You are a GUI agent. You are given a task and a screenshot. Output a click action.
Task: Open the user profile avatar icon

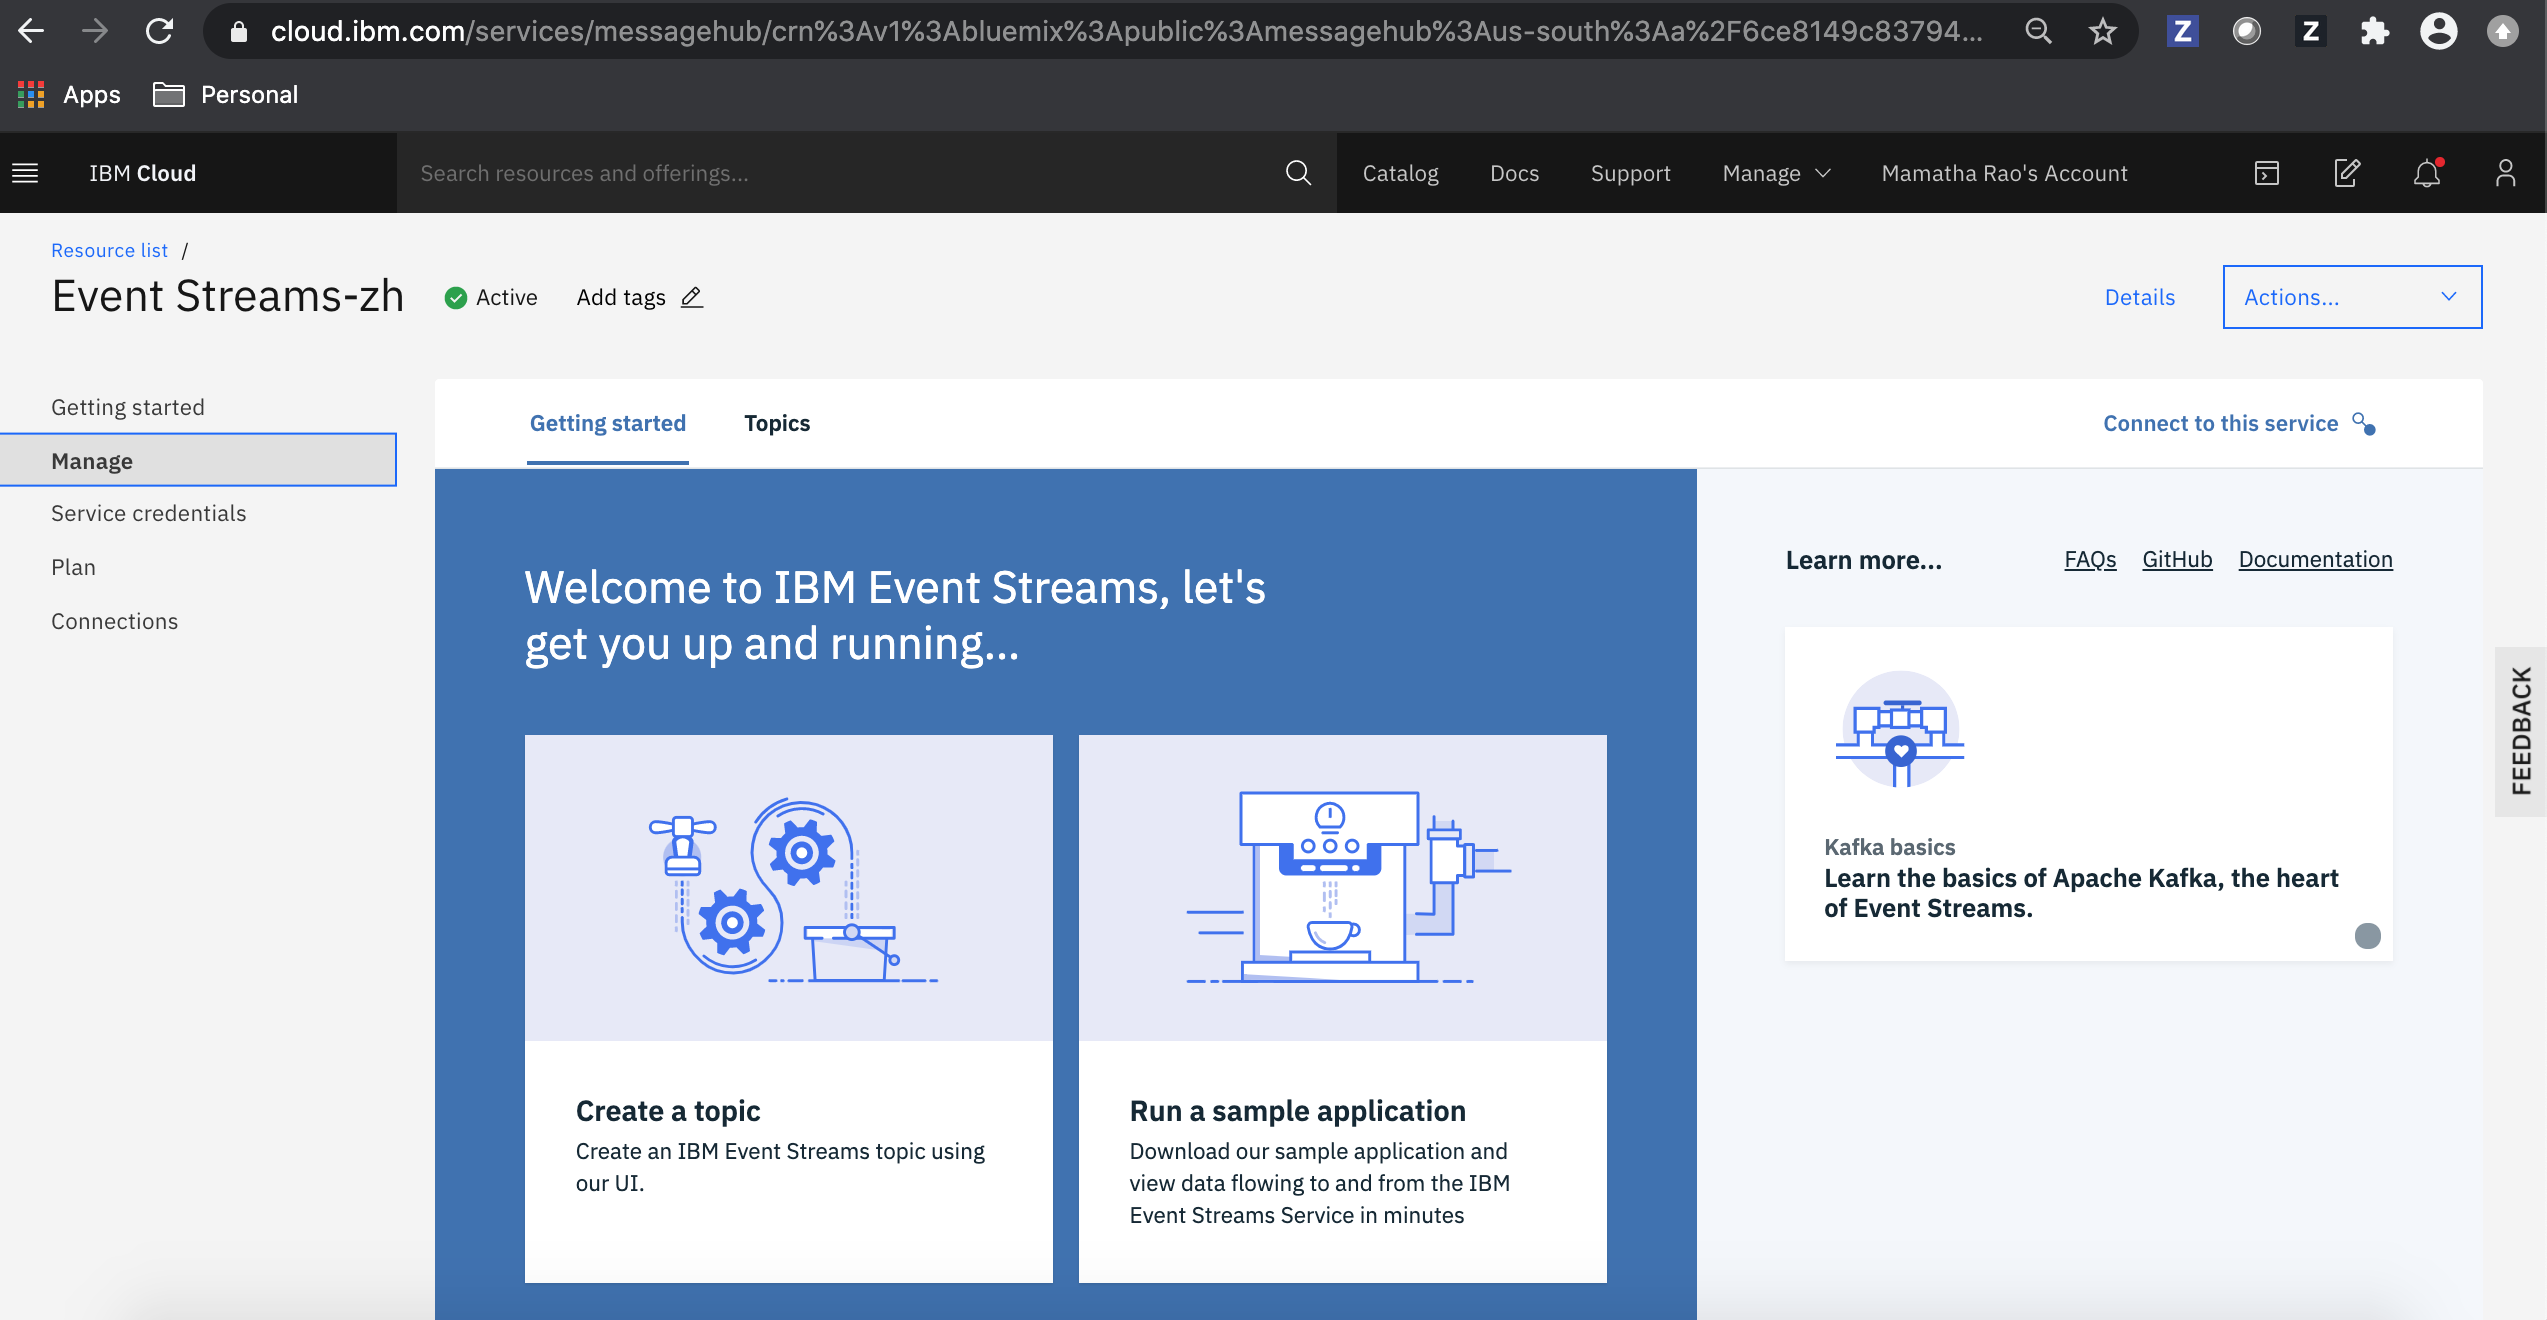2505,173
